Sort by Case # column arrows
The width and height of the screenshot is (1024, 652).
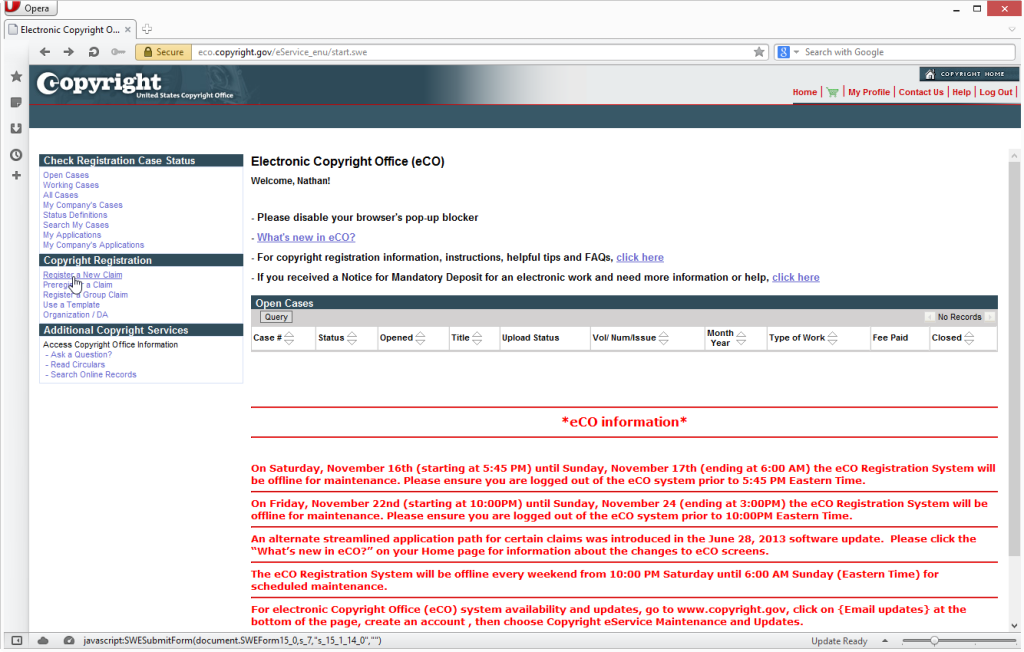point(289,338)
